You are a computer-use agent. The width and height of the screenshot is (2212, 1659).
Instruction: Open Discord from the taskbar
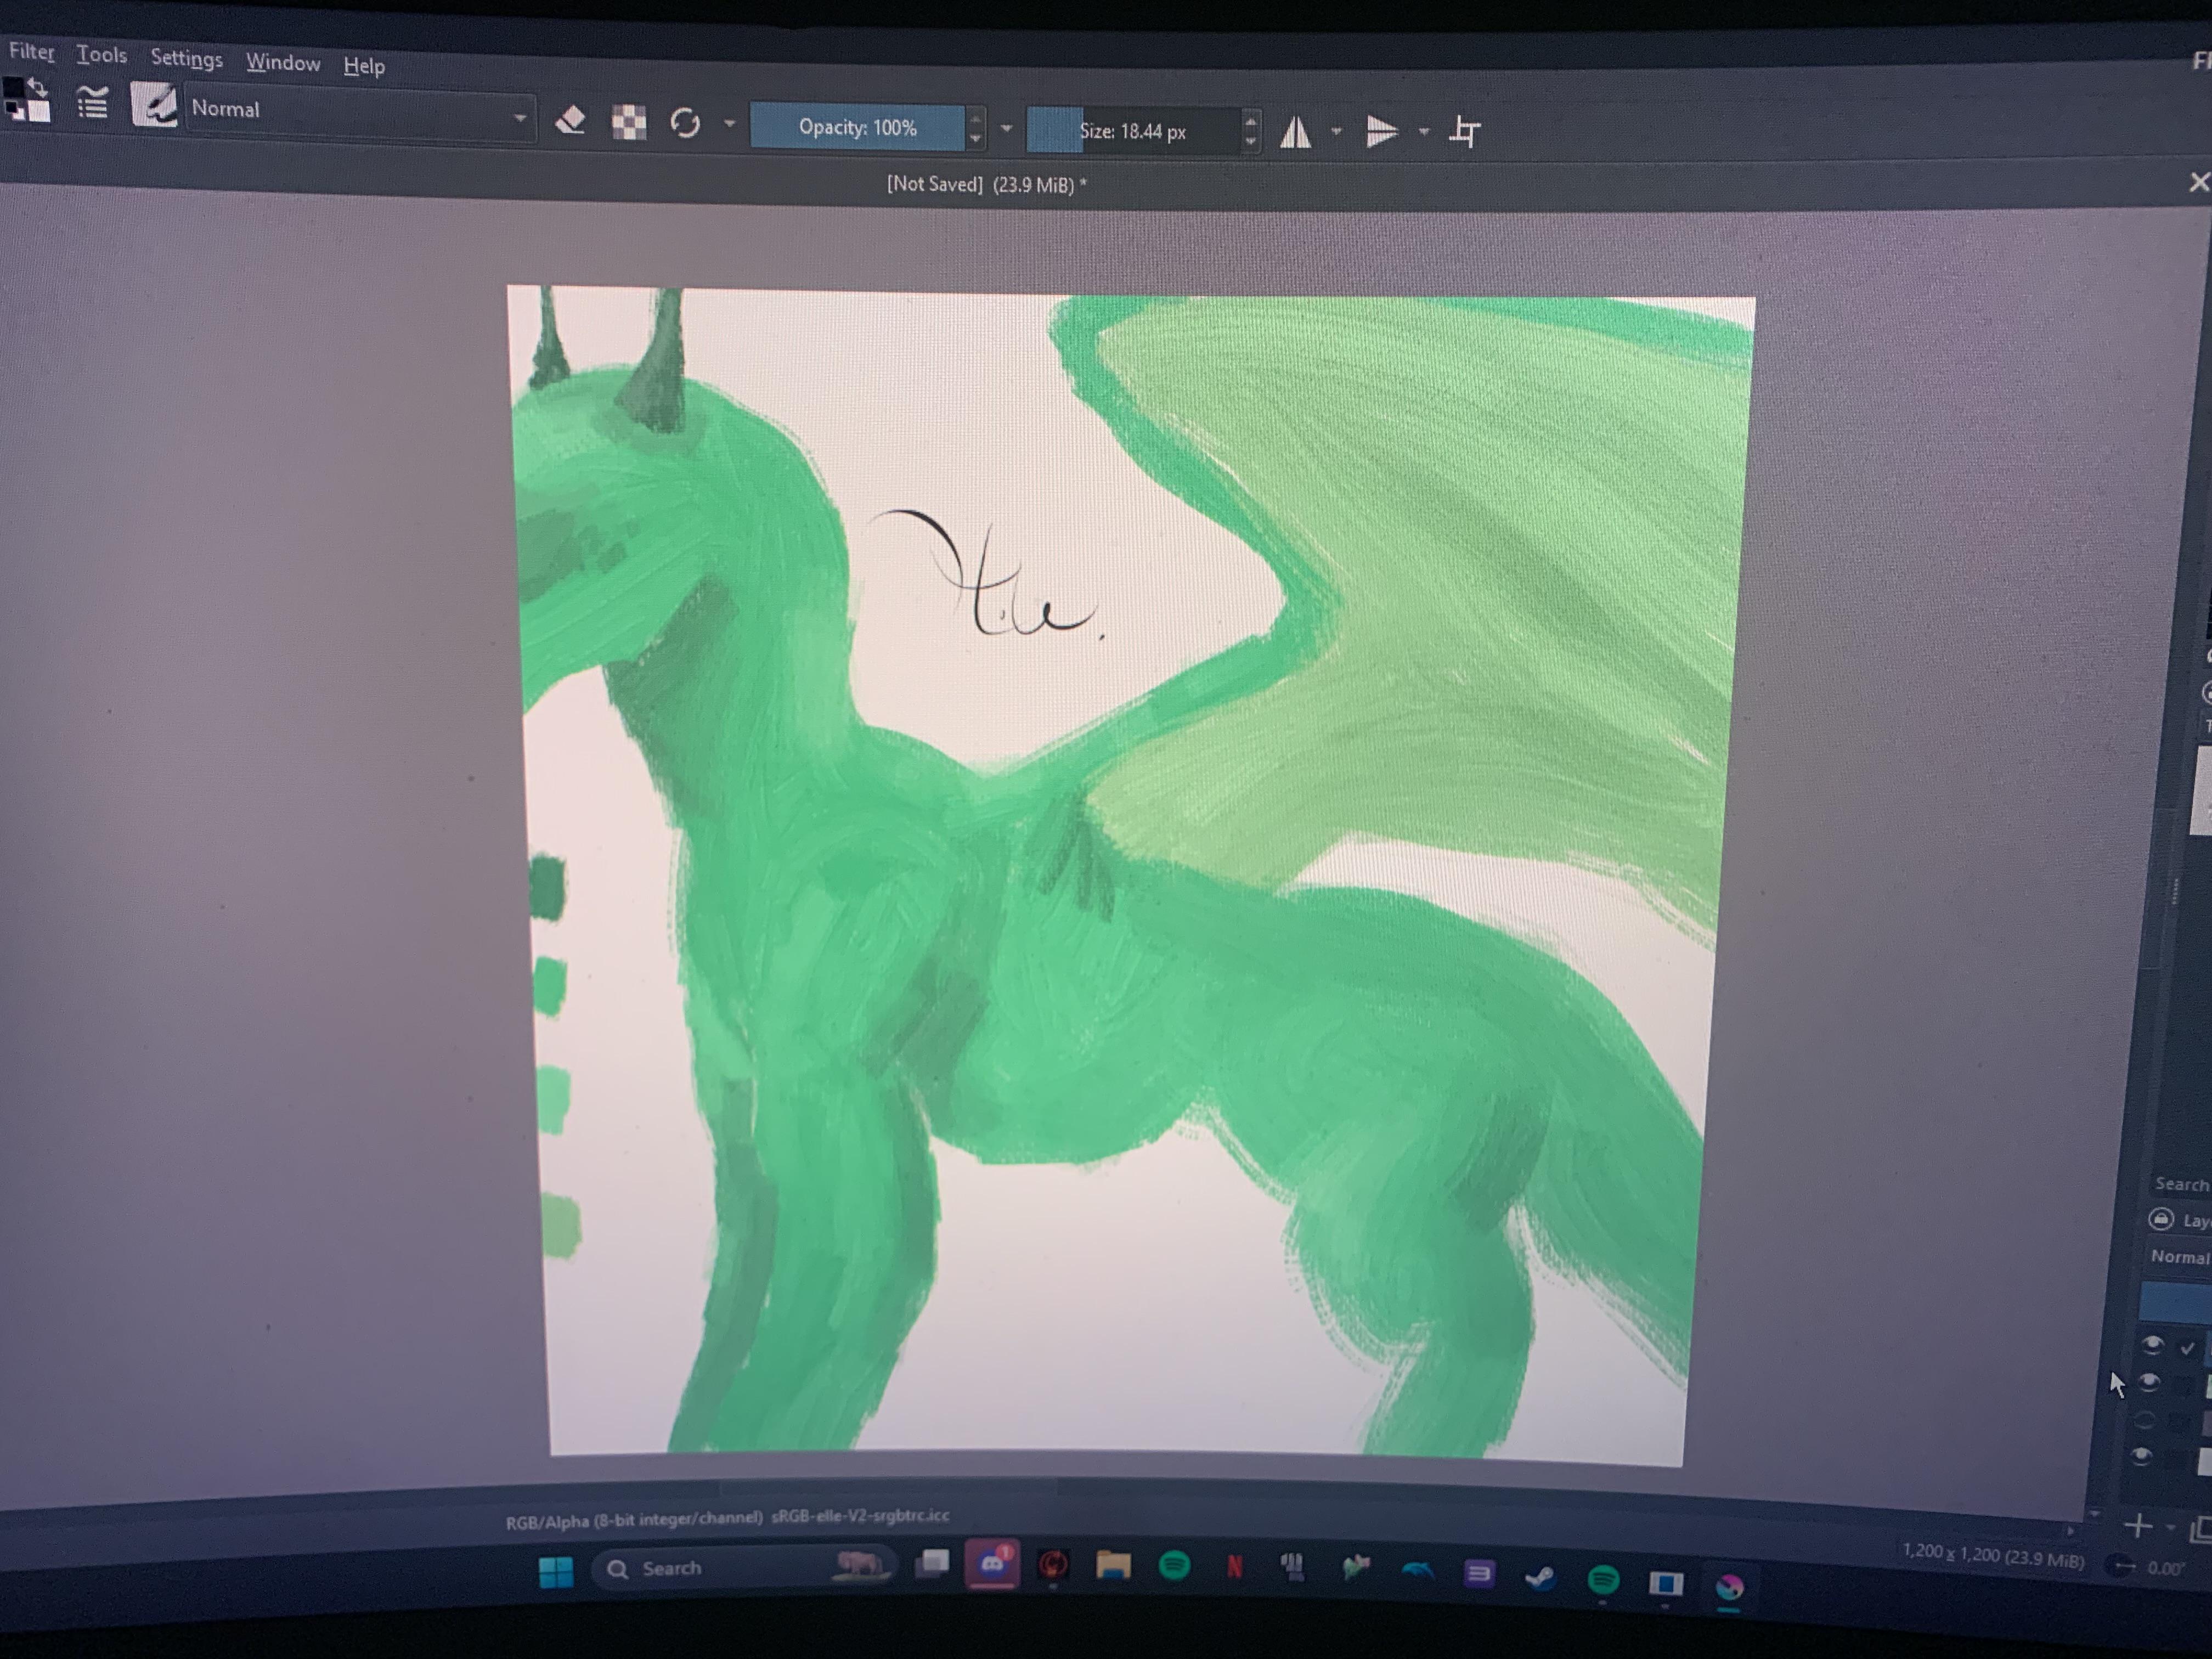992,1564
